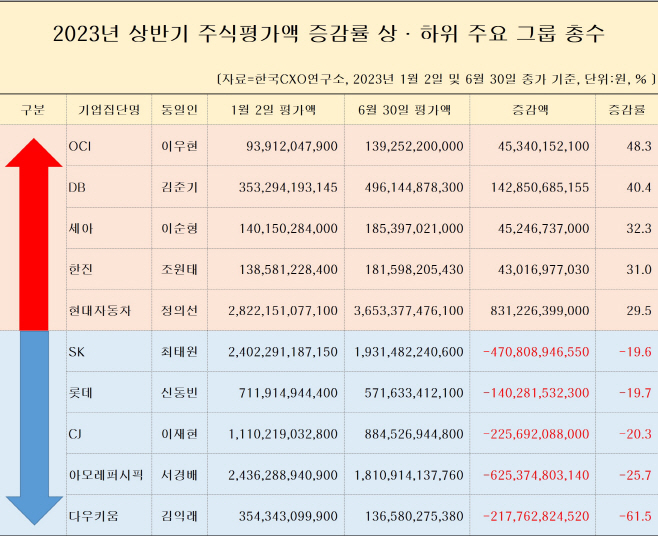
Task: Select the DB 김준기 name cell
Action: coord(179,187)
